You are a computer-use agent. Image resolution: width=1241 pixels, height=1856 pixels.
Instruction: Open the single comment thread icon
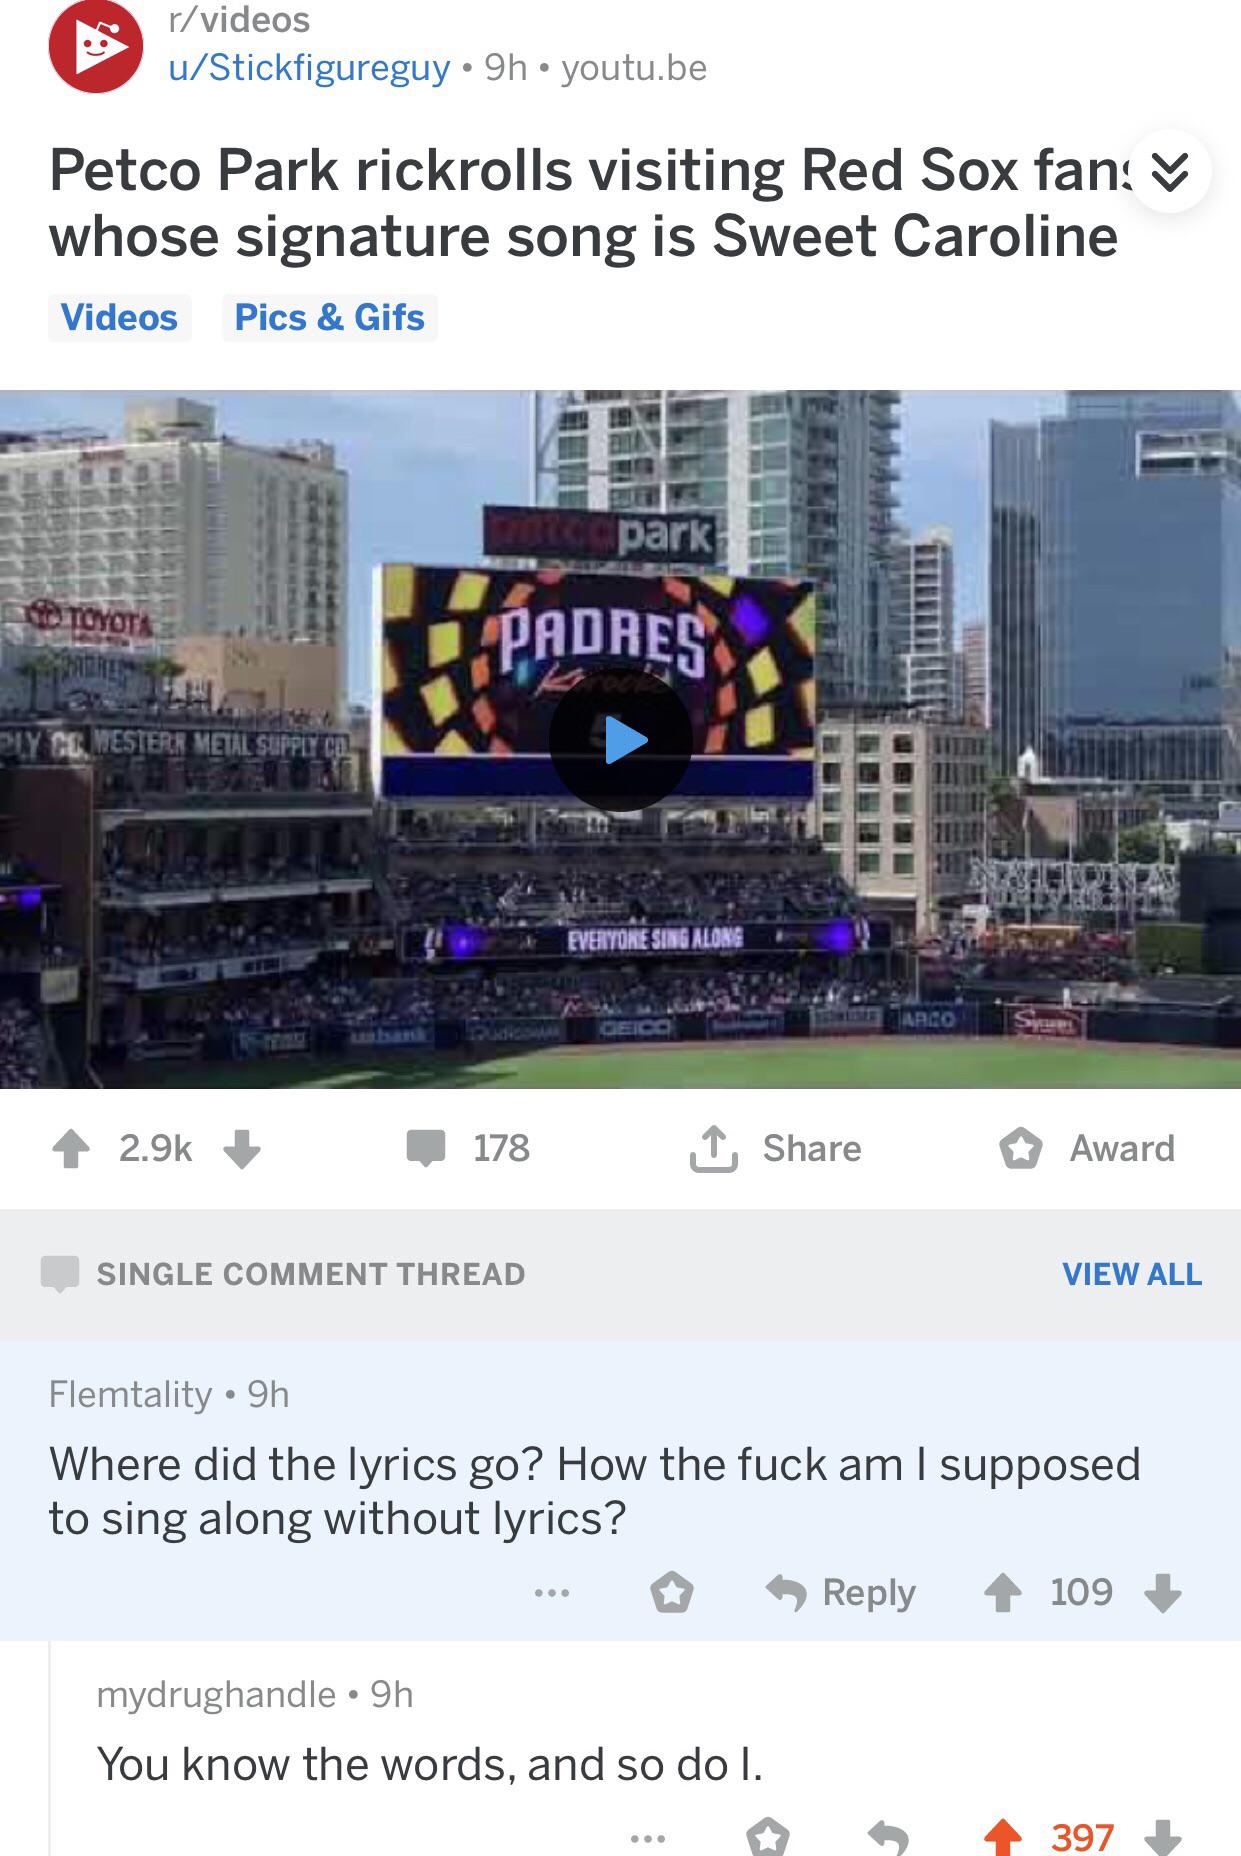[x=60, y=1274]
